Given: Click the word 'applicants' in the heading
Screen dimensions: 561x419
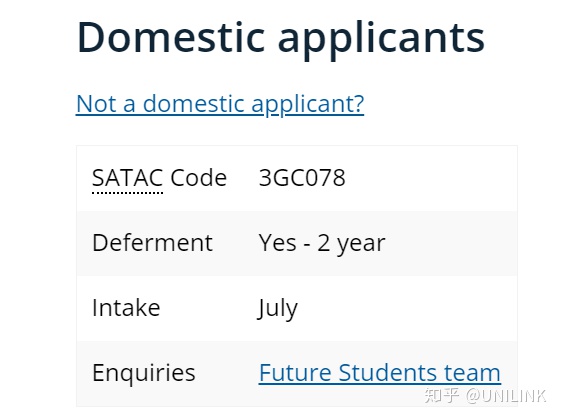Looking at the screenshot, I should point(381,40).
